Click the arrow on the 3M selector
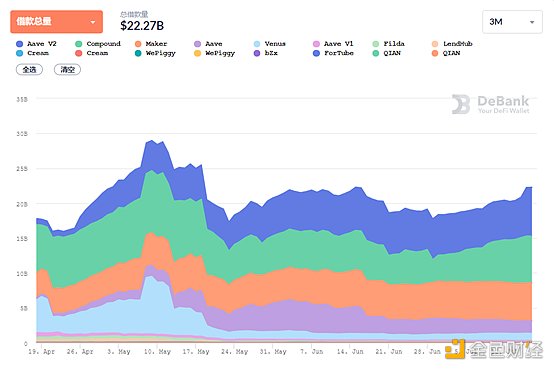 532,22
